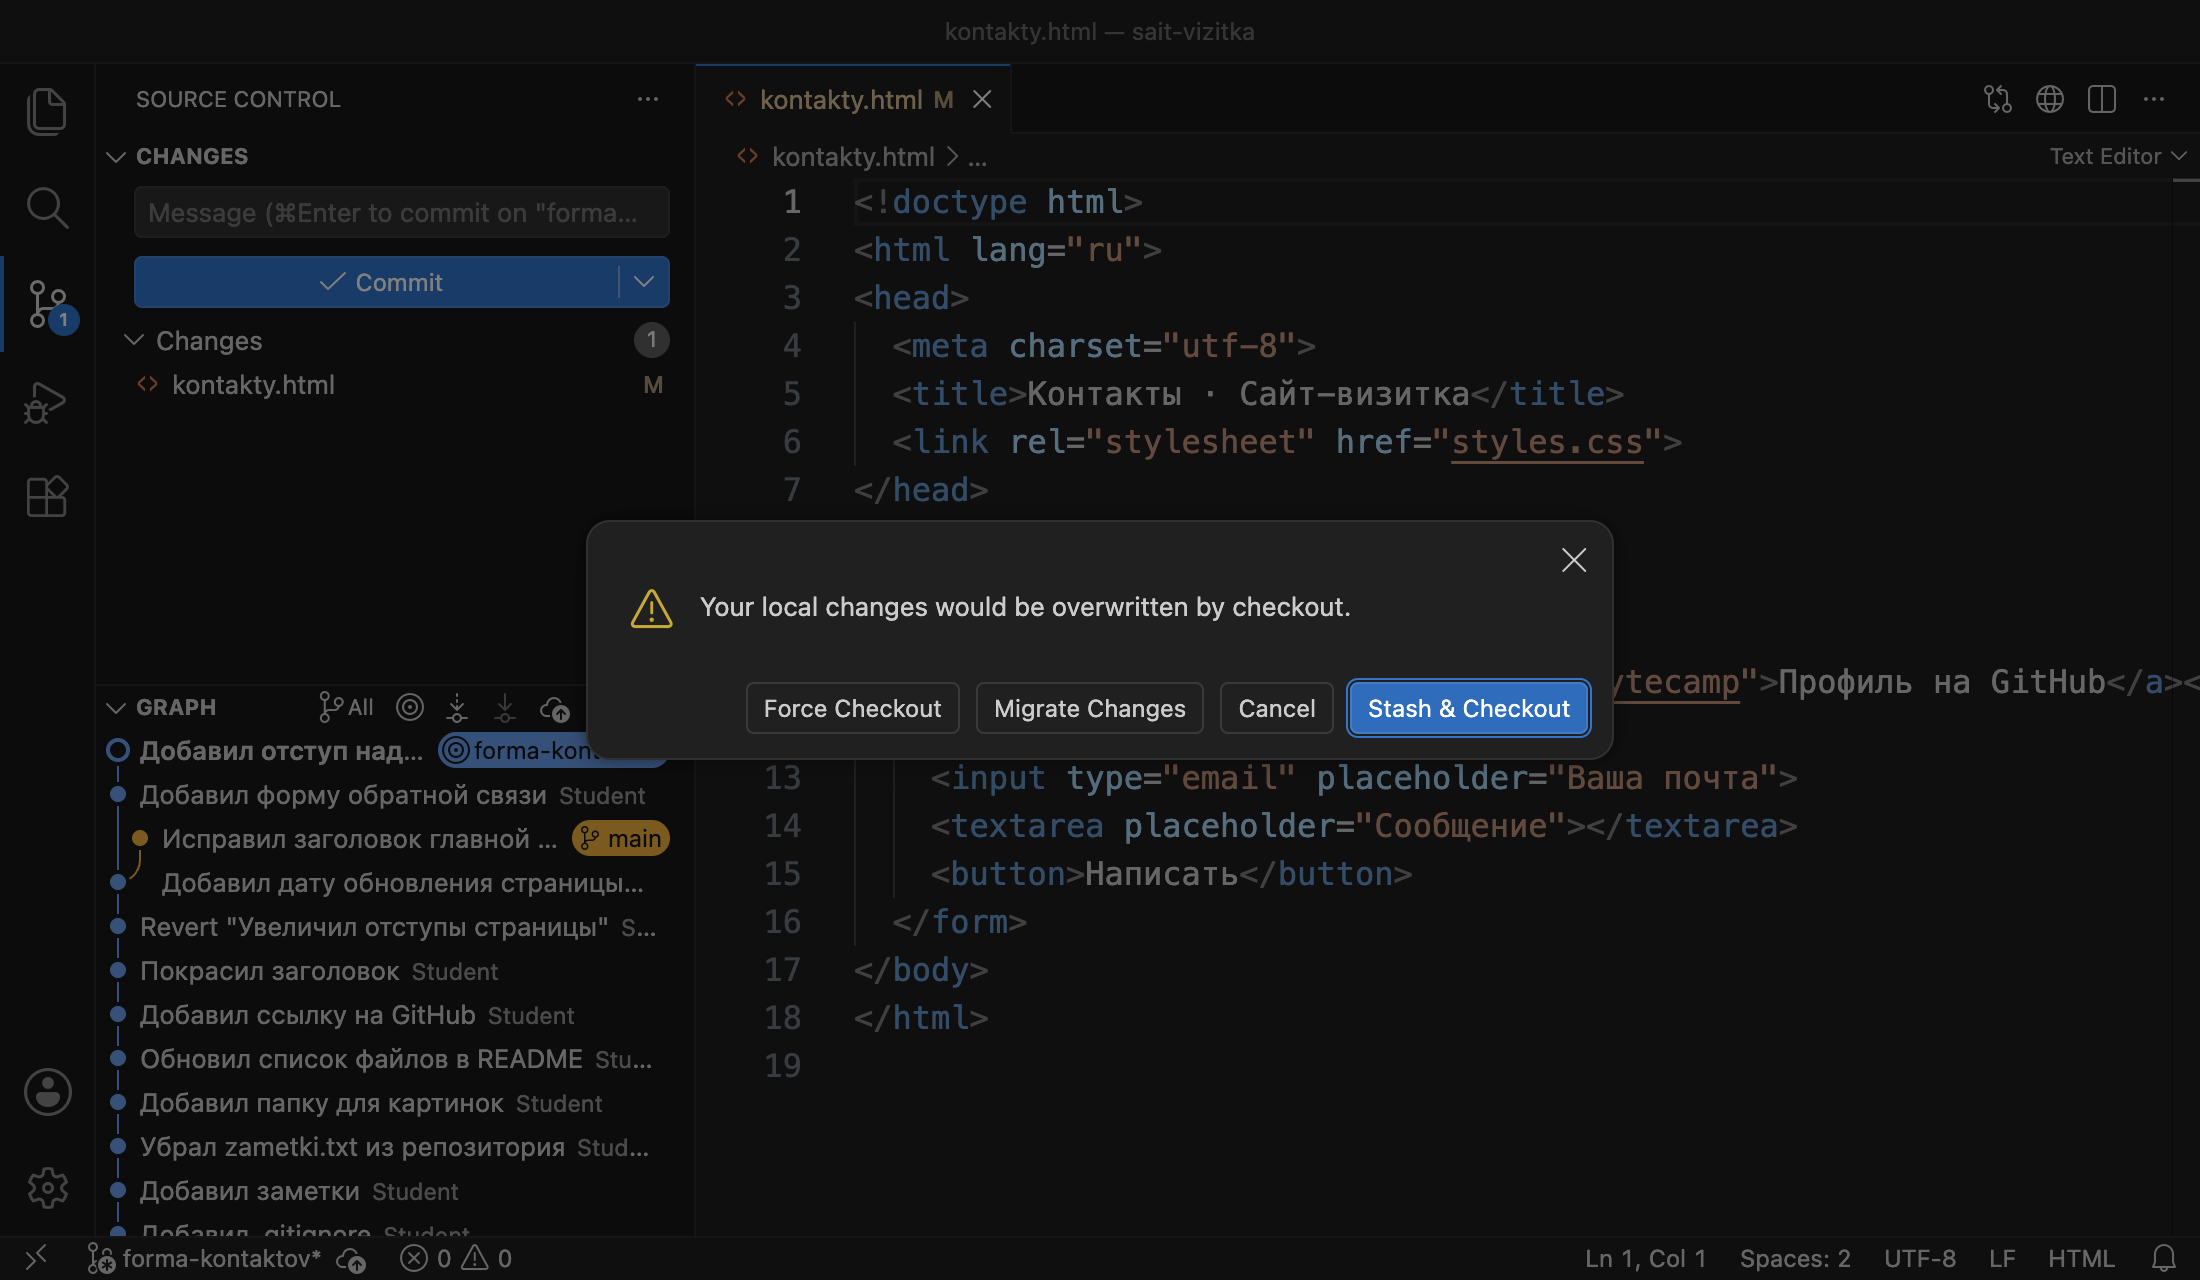
Task: Click the forma-kontaktov* branch in status bar
Action: (205, 1258)
